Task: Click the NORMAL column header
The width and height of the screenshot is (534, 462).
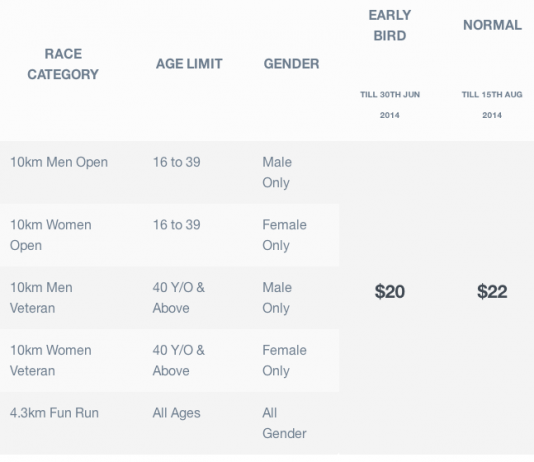Action: pyautogui.click(x=492, y=25)
